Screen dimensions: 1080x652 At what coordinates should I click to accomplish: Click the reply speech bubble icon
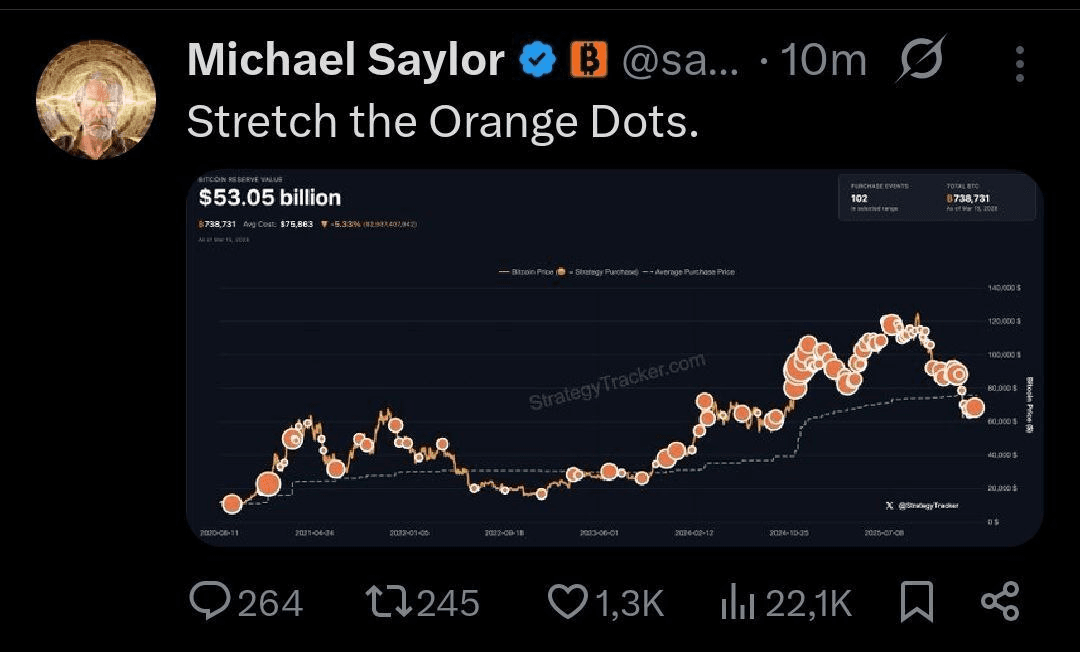(x=210, y=601)
